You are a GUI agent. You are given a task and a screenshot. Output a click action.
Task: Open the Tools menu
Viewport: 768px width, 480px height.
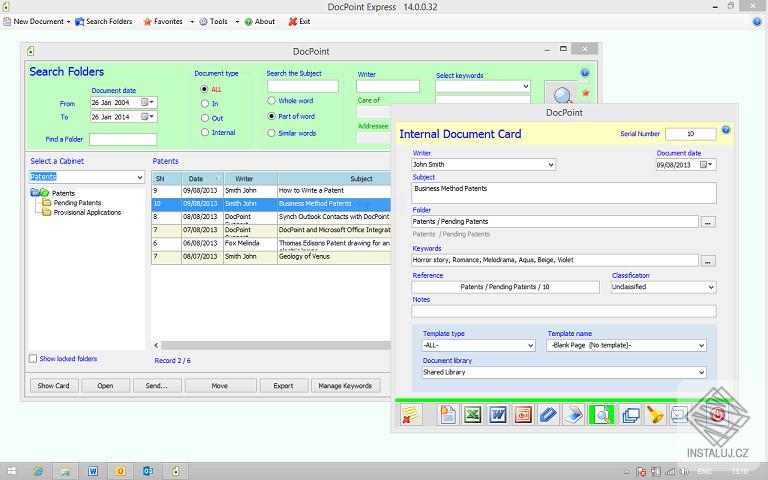218,22
